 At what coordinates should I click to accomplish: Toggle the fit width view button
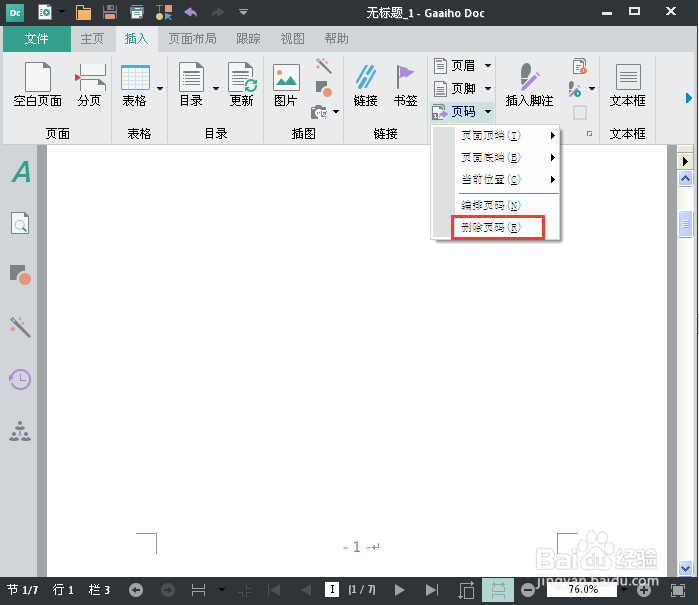coord(498,590)
